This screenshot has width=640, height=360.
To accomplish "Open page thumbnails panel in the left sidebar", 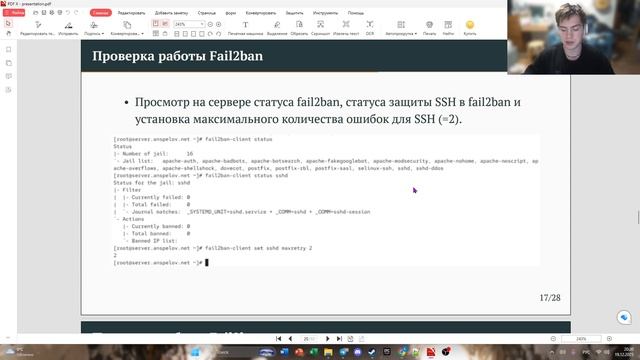I will click(9, 63).
